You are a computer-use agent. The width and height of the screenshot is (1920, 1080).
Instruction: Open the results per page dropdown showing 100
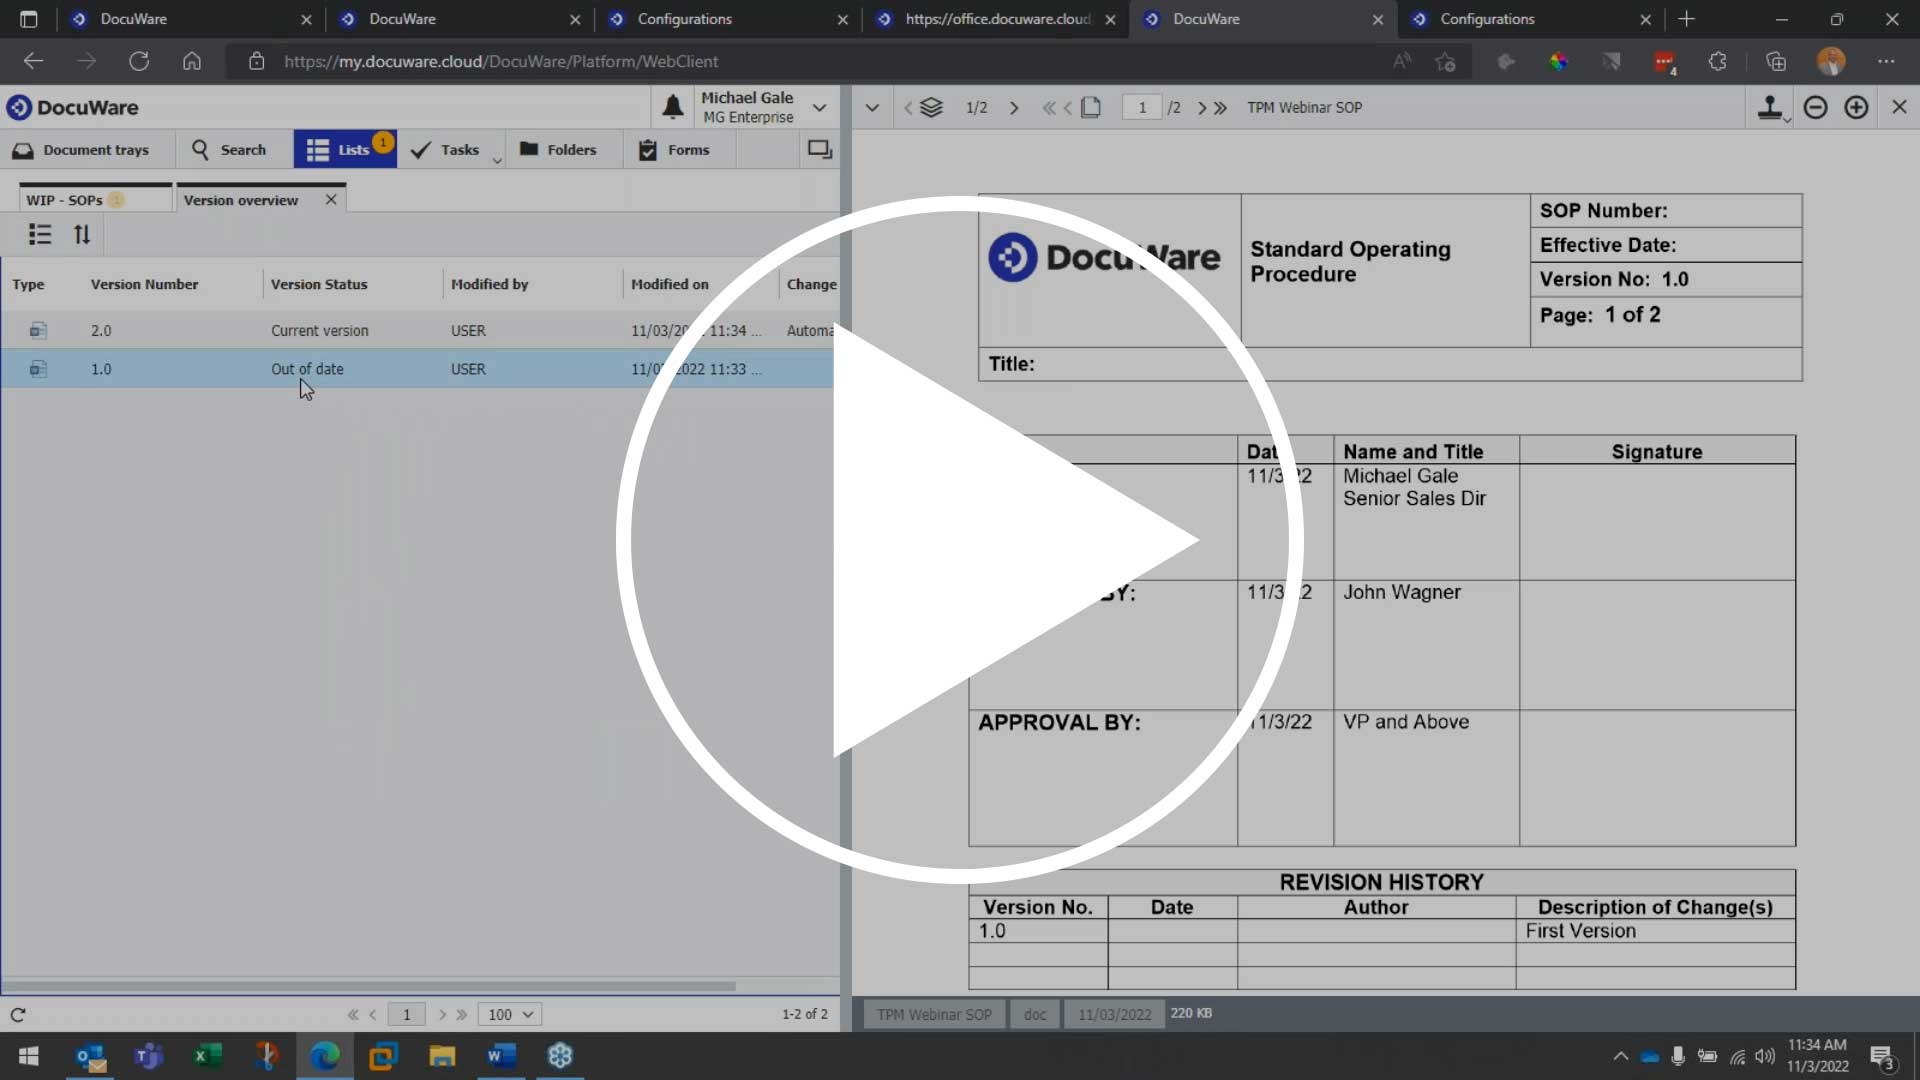click(x=509, y=1014)
